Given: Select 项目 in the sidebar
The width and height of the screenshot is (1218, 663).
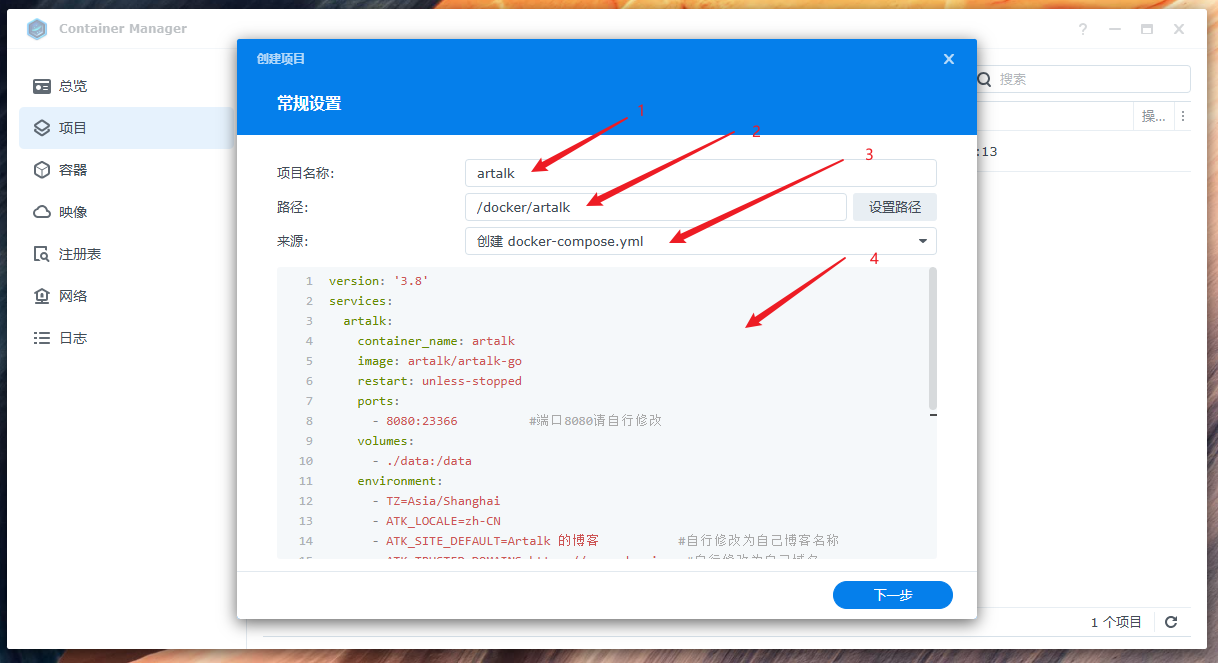Looking at the screenshot, I should [x=126, y=128].
